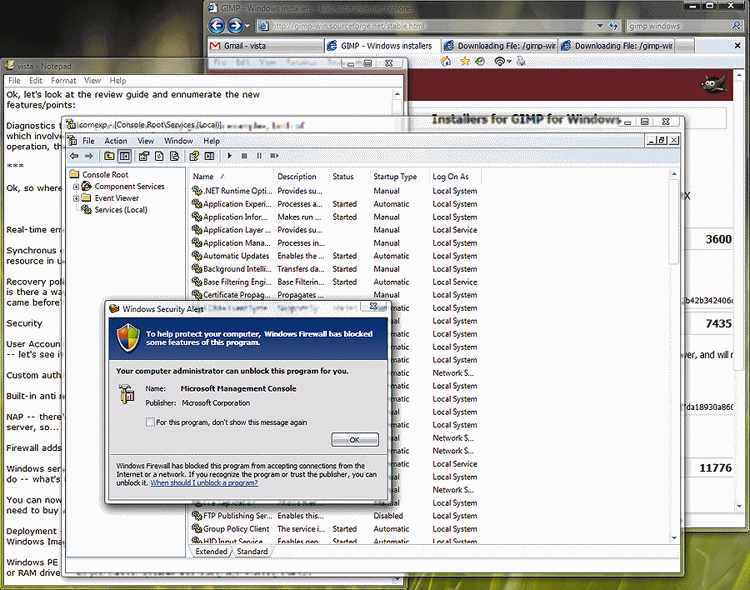Open the IE address bar dropdown arrow
Viewport: 750px width, 590px height.
(x=600, y=26)
